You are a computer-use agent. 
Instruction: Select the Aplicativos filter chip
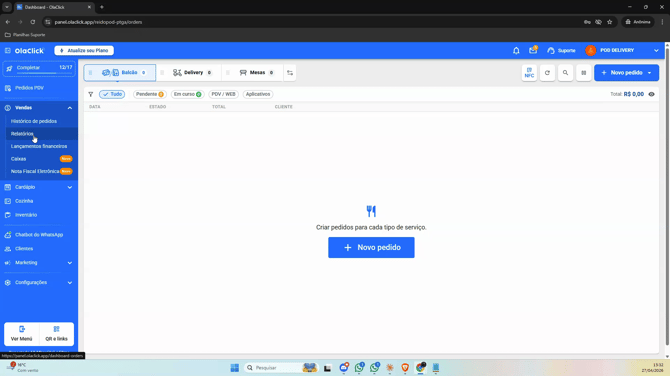tap(258, 94)
